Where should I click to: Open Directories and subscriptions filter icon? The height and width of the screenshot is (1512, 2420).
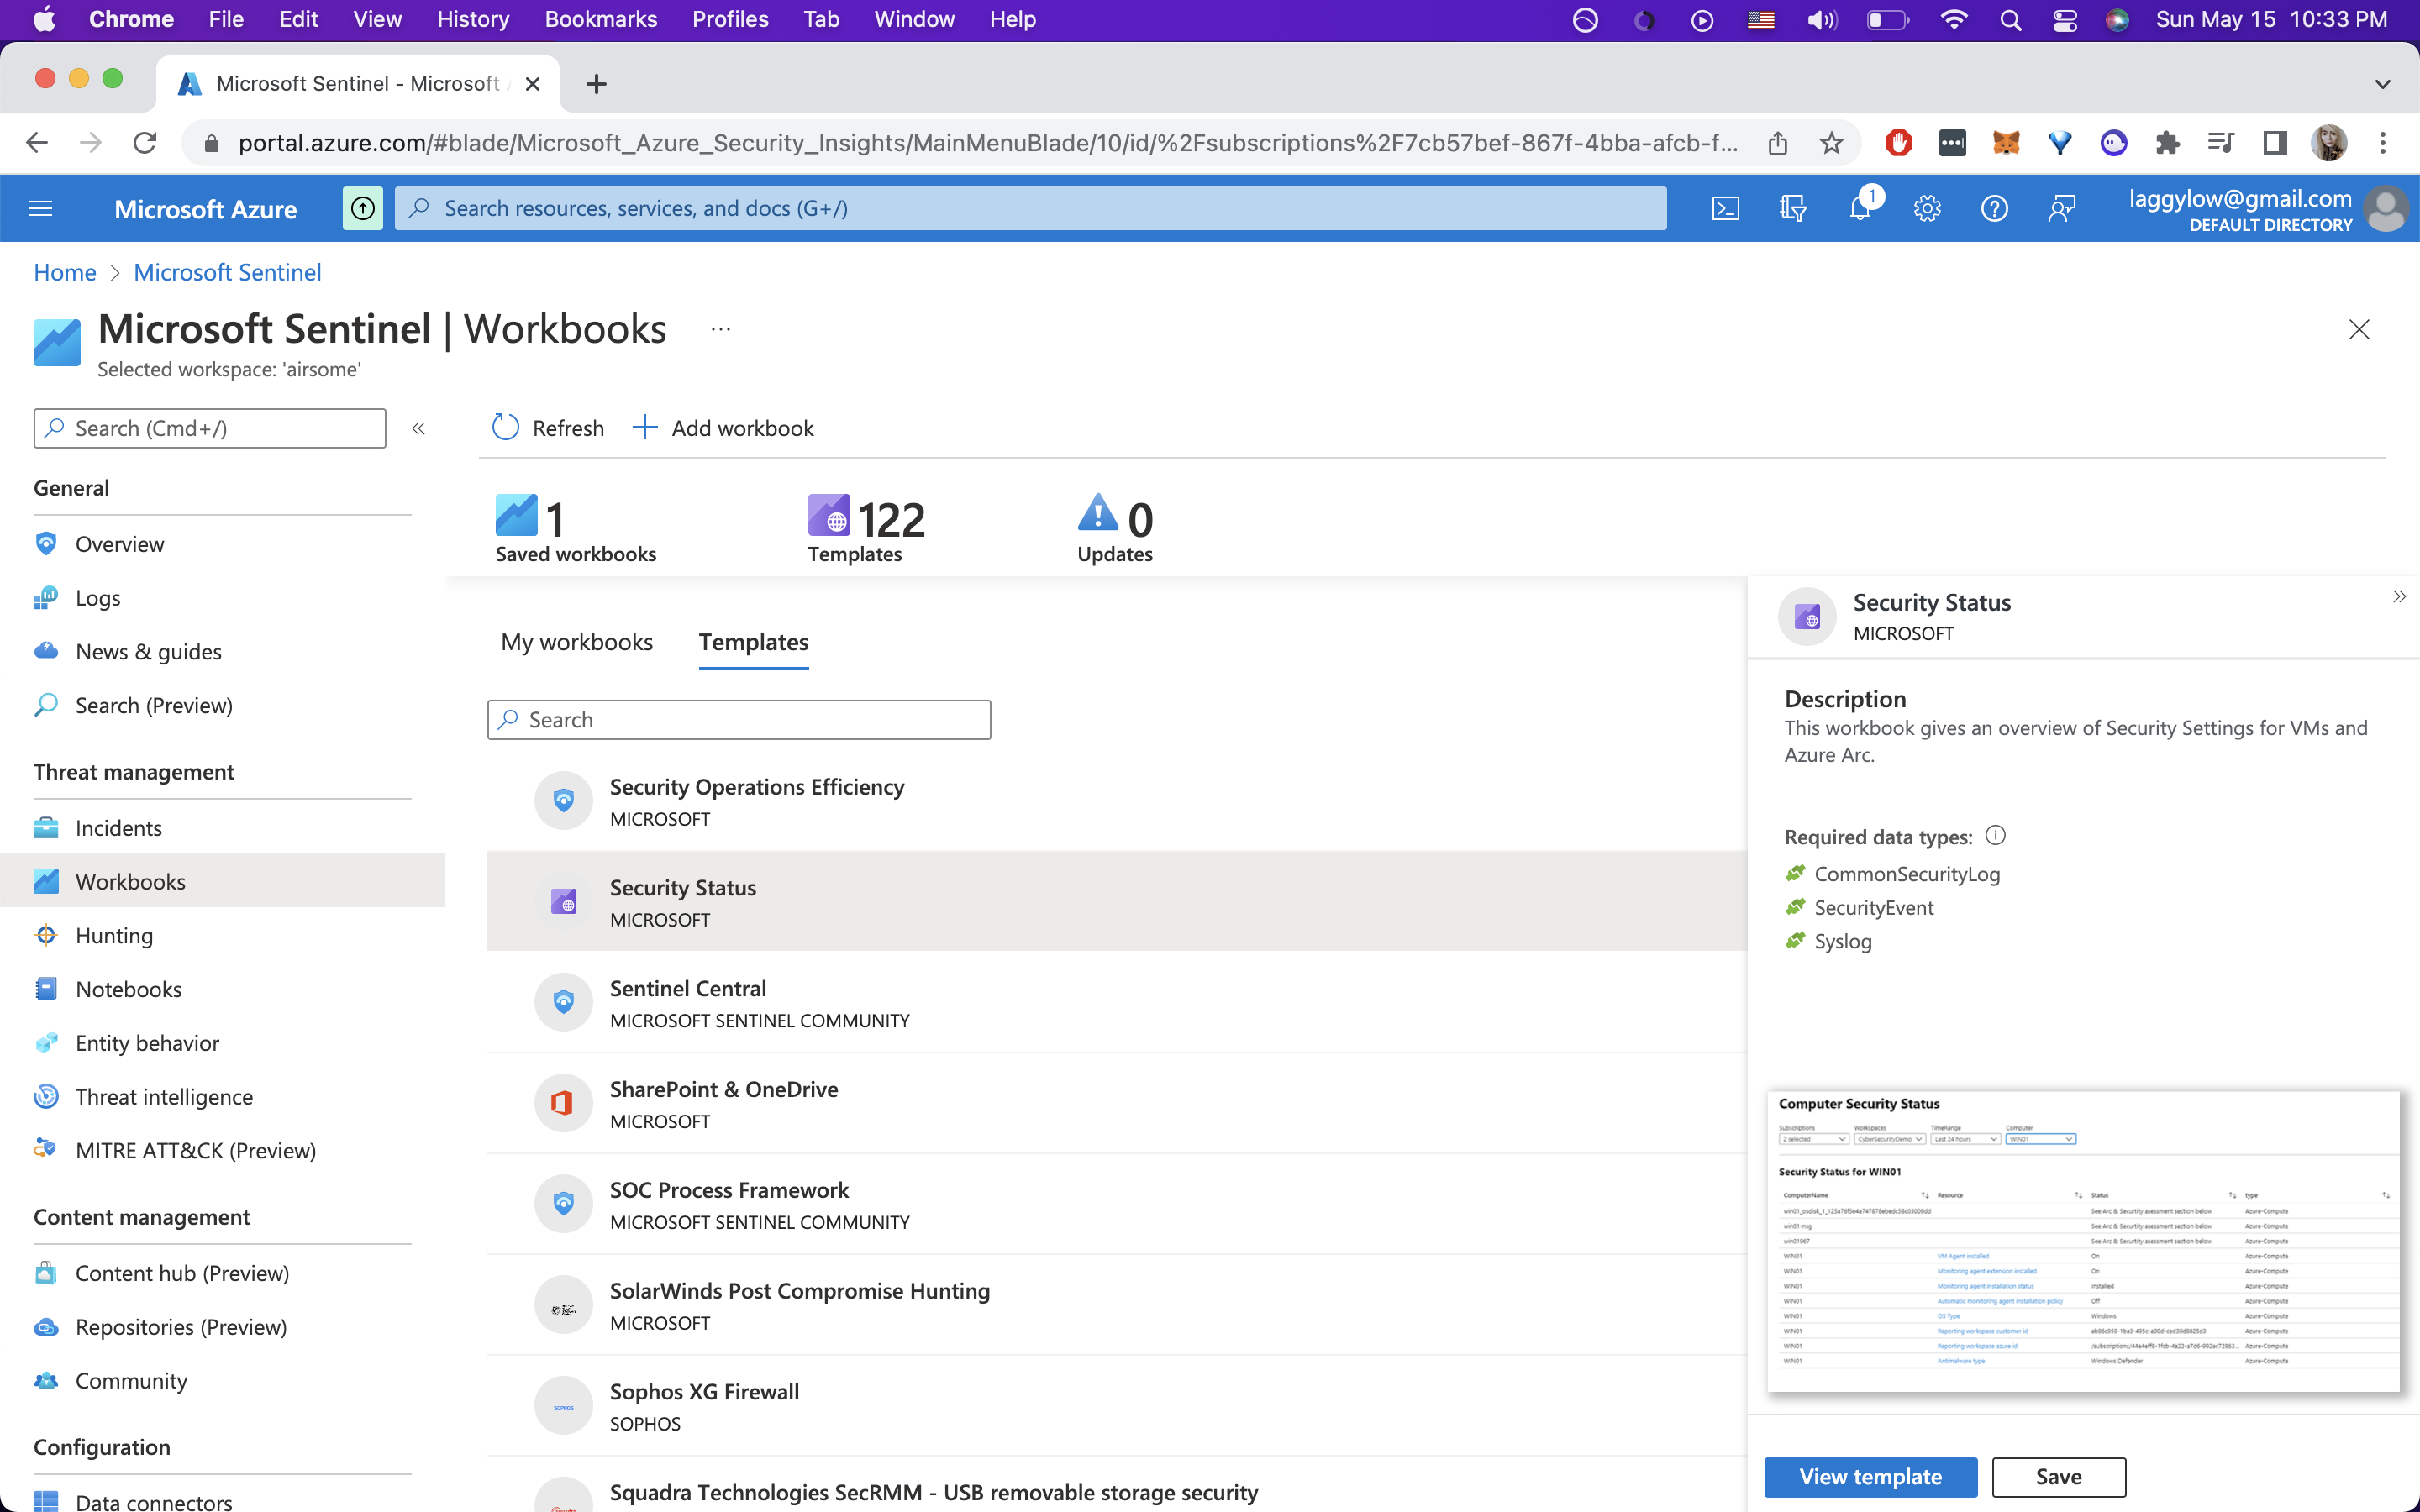tap(1792, 208)
